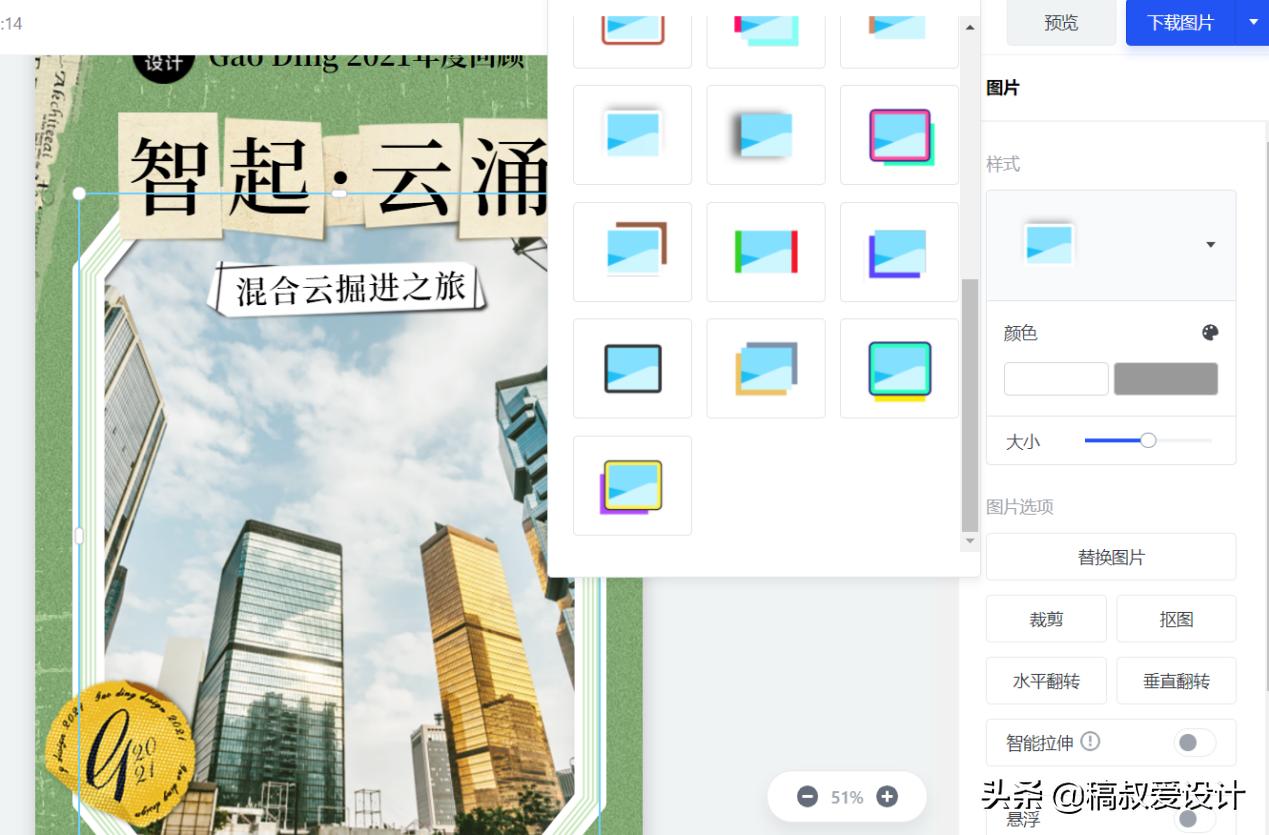Image resolution: width=1269 pixels, height=835 pixels.
Task: Select the yellow-purple overlap frame style
Action: [x=632, y=485]
